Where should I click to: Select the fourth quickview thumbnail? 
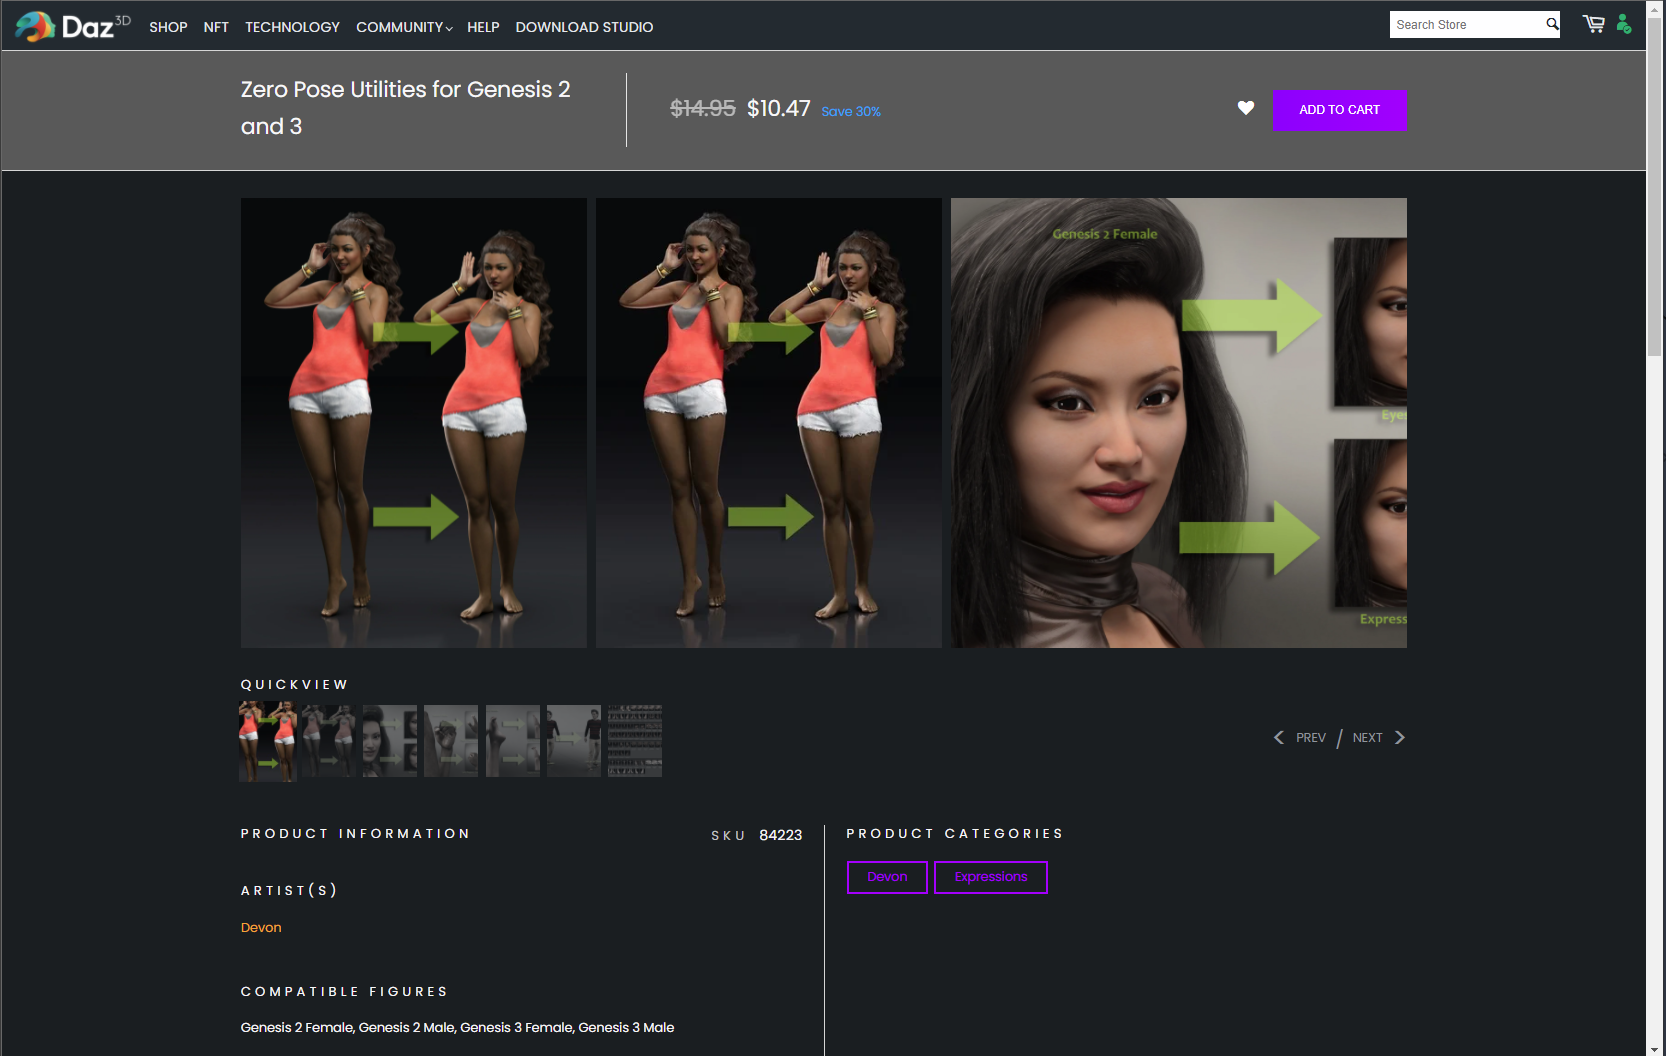(x=451, y=741)
